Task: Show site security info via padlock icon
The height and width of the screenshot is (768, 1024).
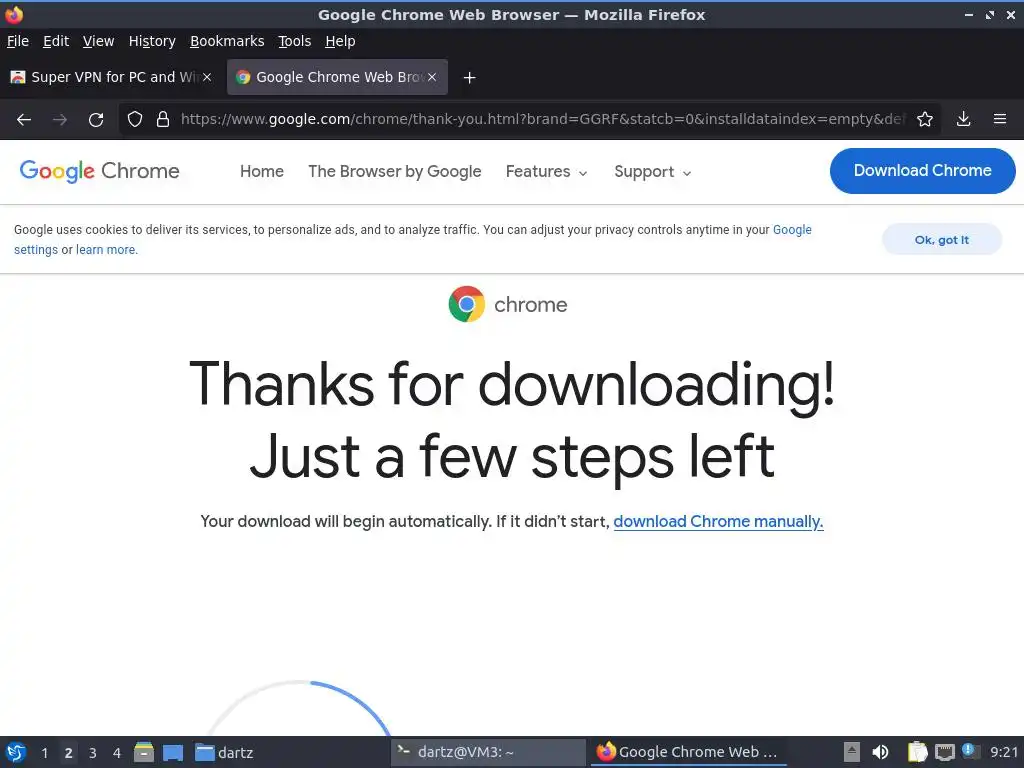Action: [163, 119]
